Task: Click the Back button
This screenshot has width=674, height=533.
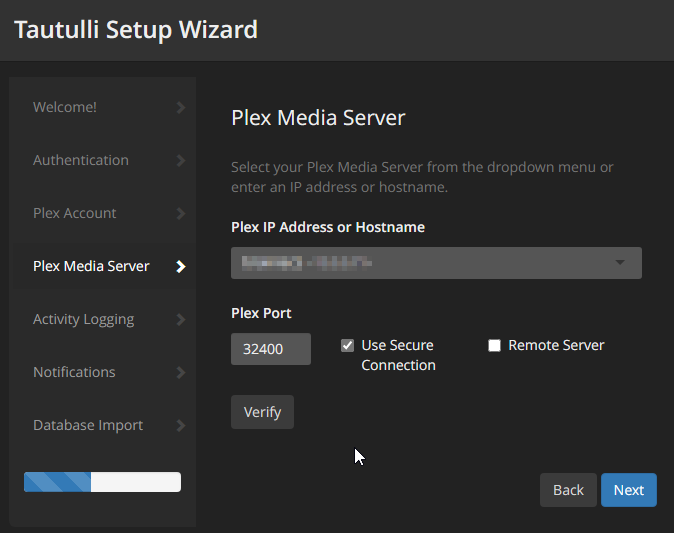Action: [x=568, y=490]
